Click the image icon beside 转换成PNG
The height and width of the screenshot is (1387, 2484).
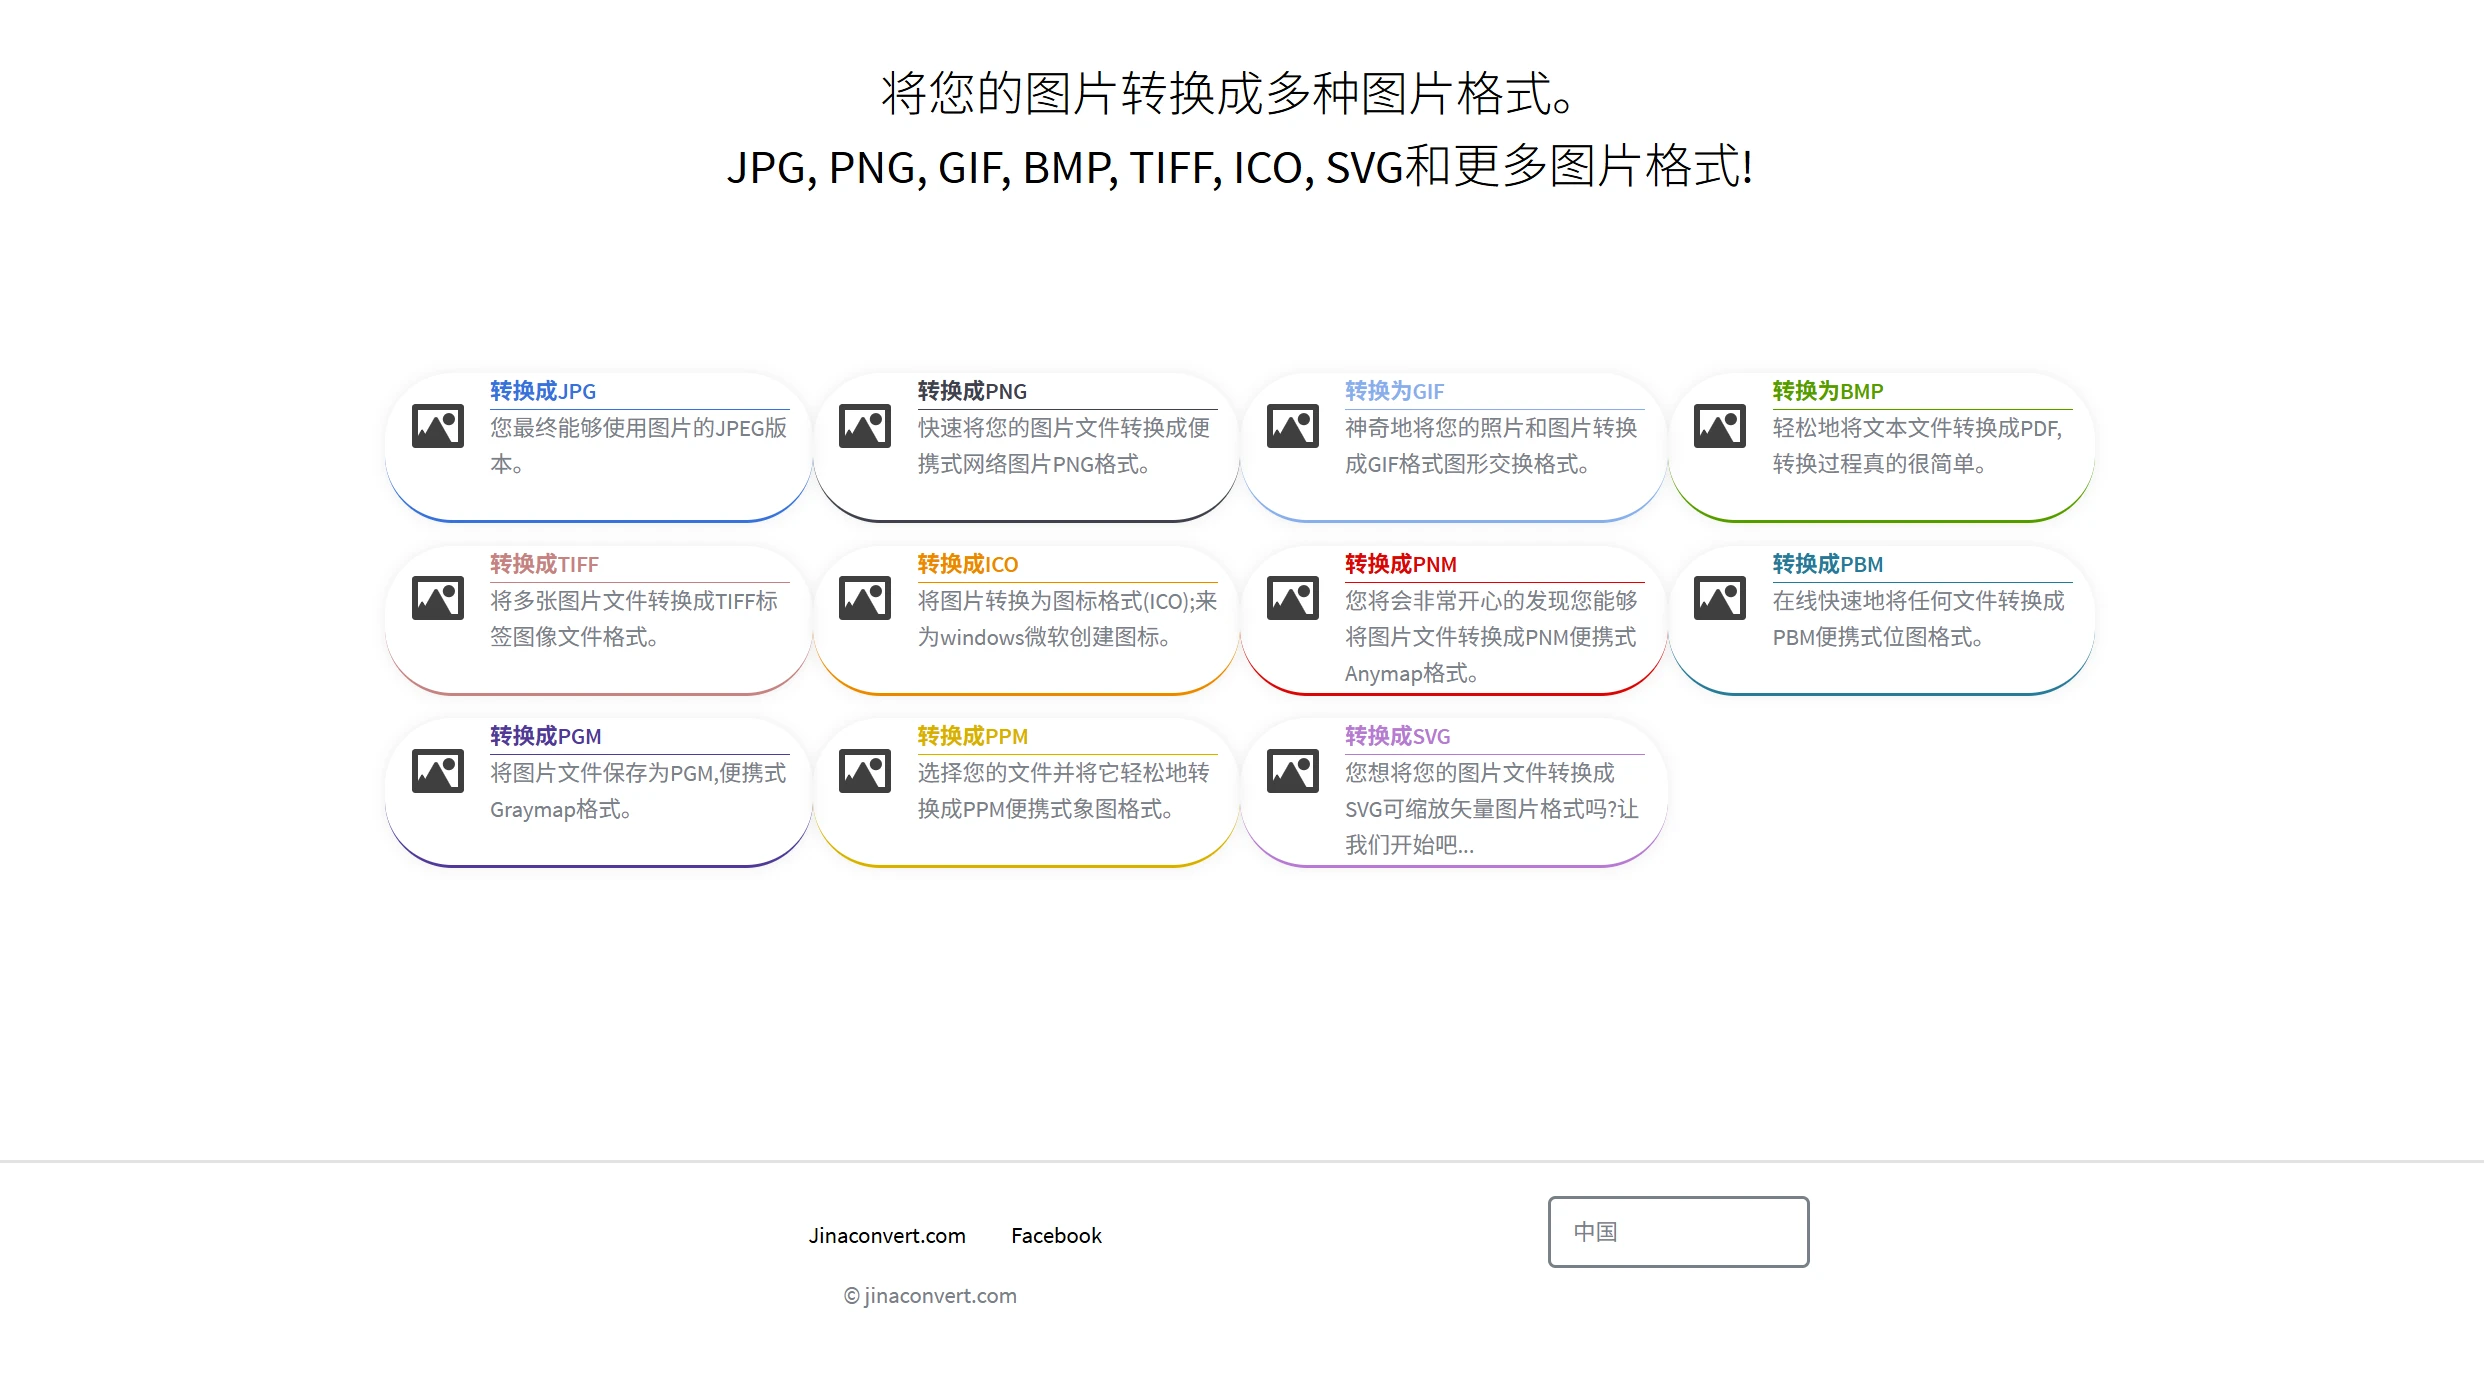(x=865, y=426)
